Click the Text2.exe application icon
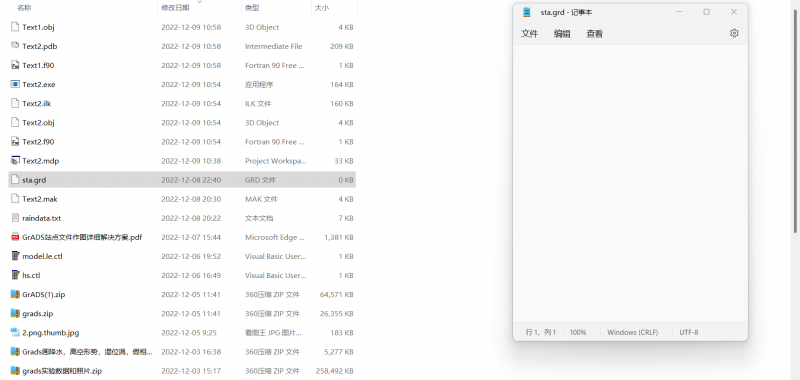This screenshot has width=800, height=380. point(15,84)
